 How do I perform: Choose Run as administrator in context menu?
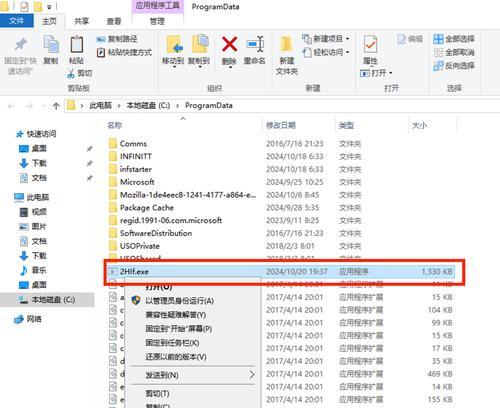click(179, 301)
